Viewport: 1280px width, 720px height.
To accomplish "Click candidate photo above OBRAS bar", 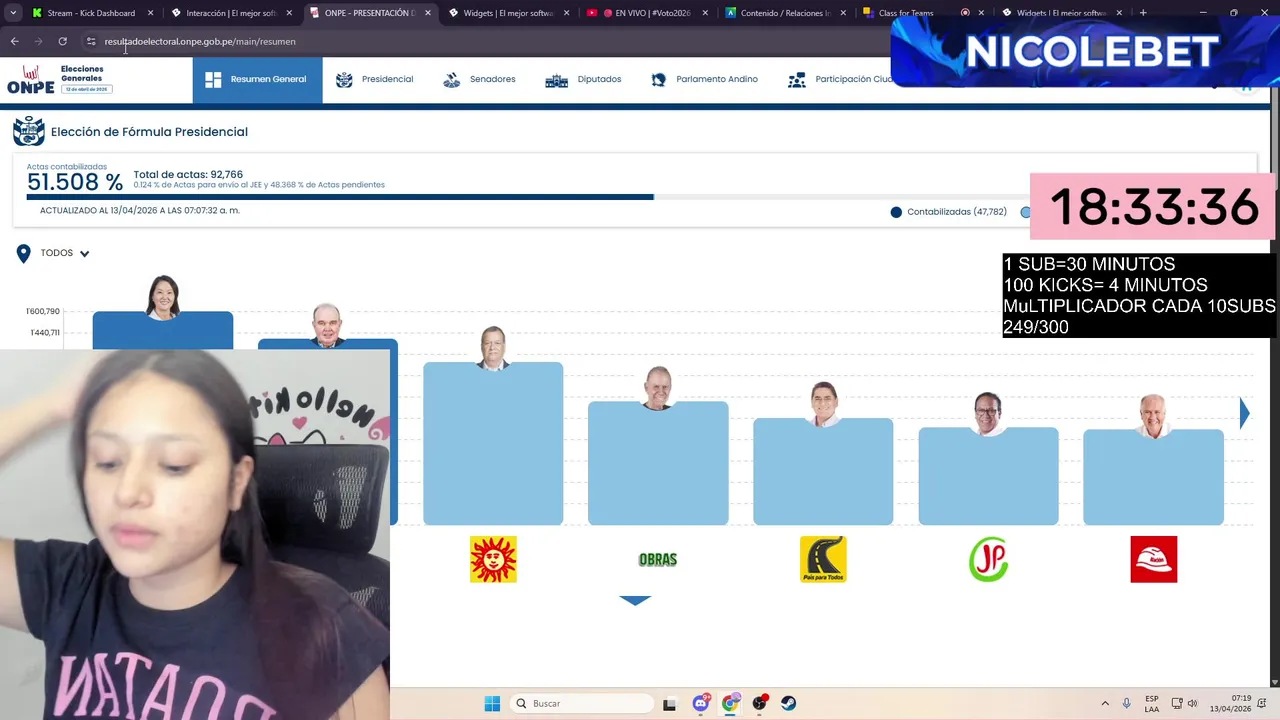I will pos(658,388).
